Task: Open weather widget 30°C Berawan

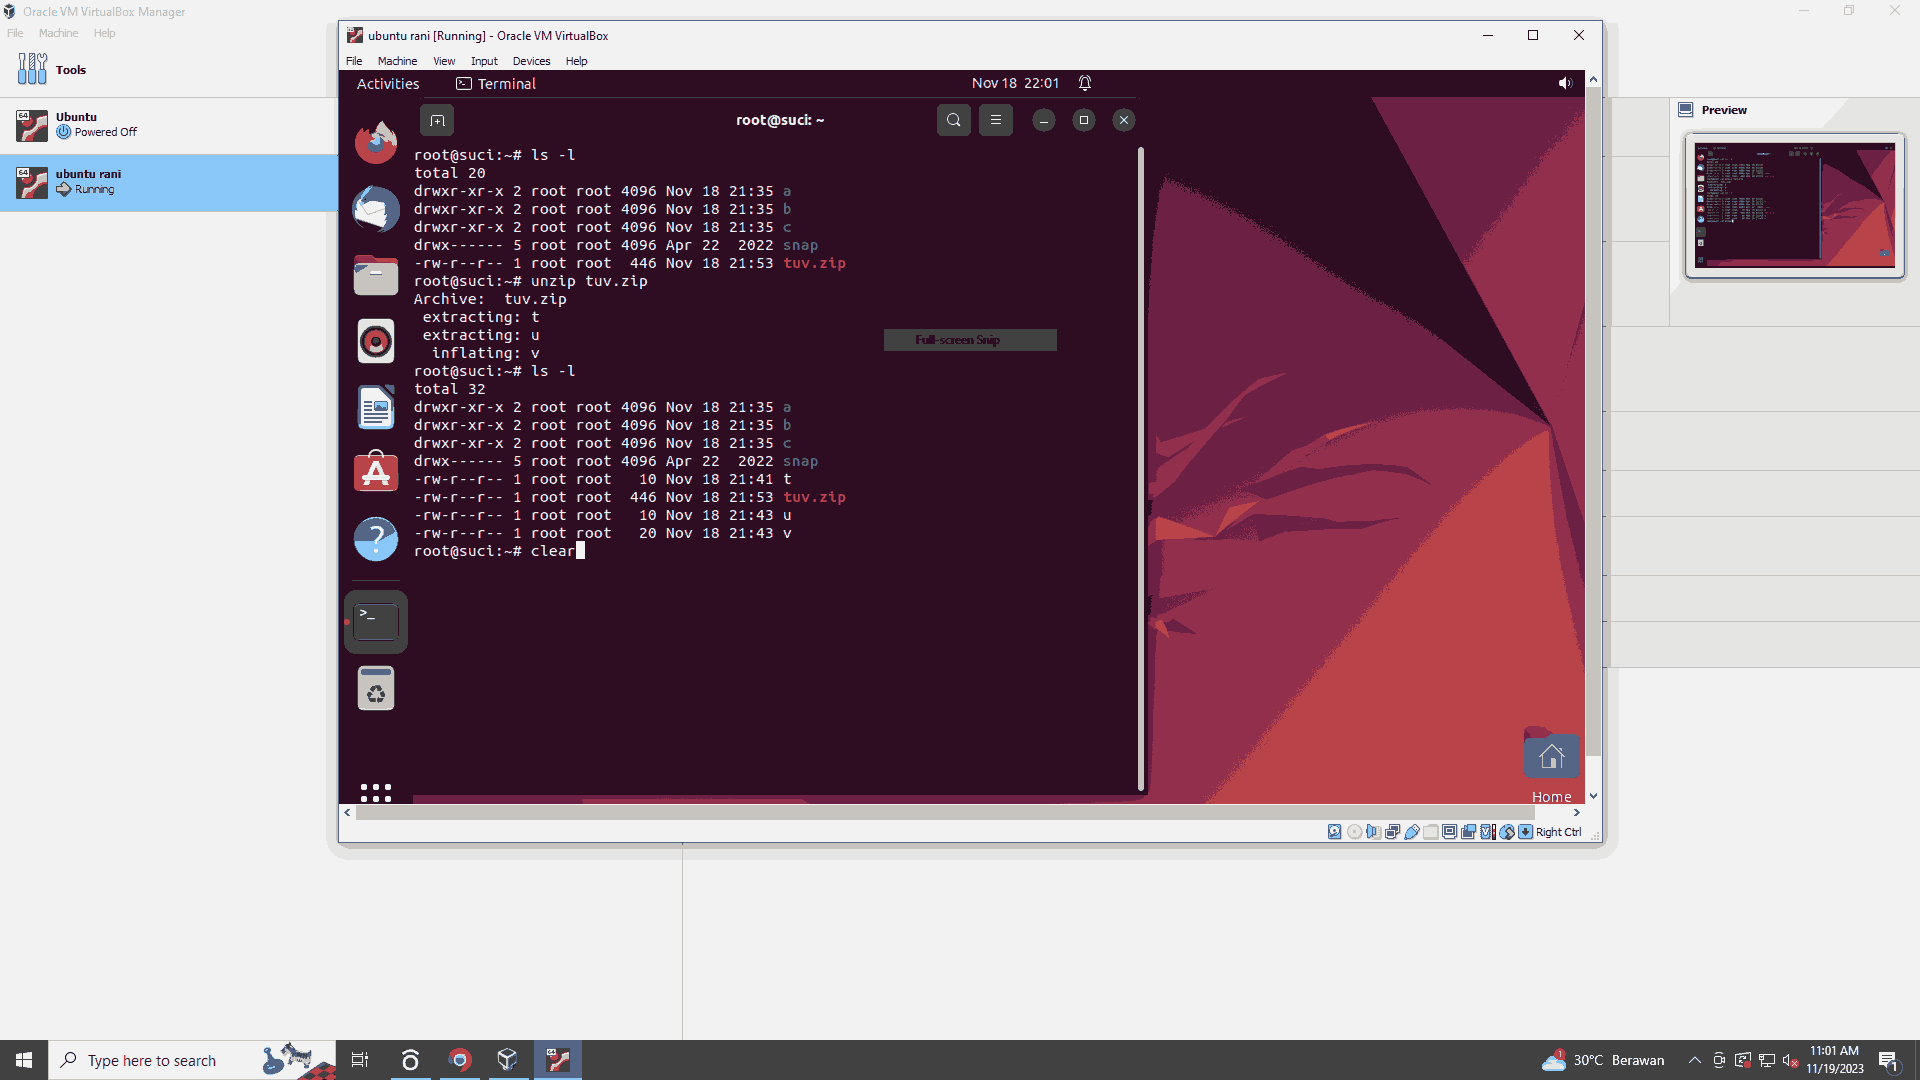Action: click(x=1603, y=1060)
